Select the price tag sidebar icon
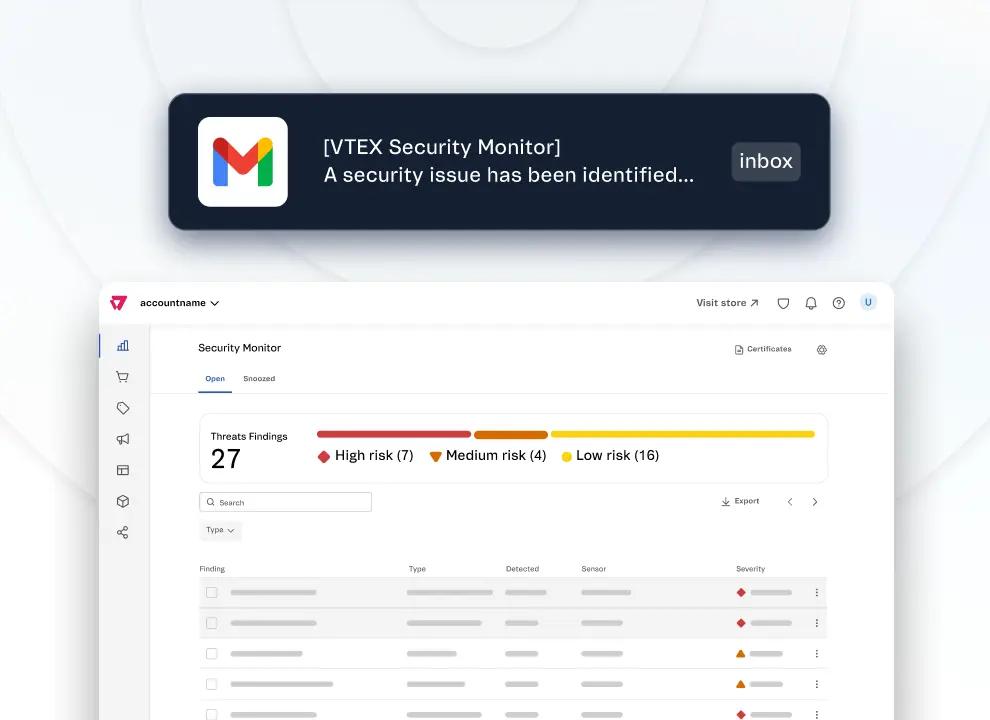 [123, 408]
